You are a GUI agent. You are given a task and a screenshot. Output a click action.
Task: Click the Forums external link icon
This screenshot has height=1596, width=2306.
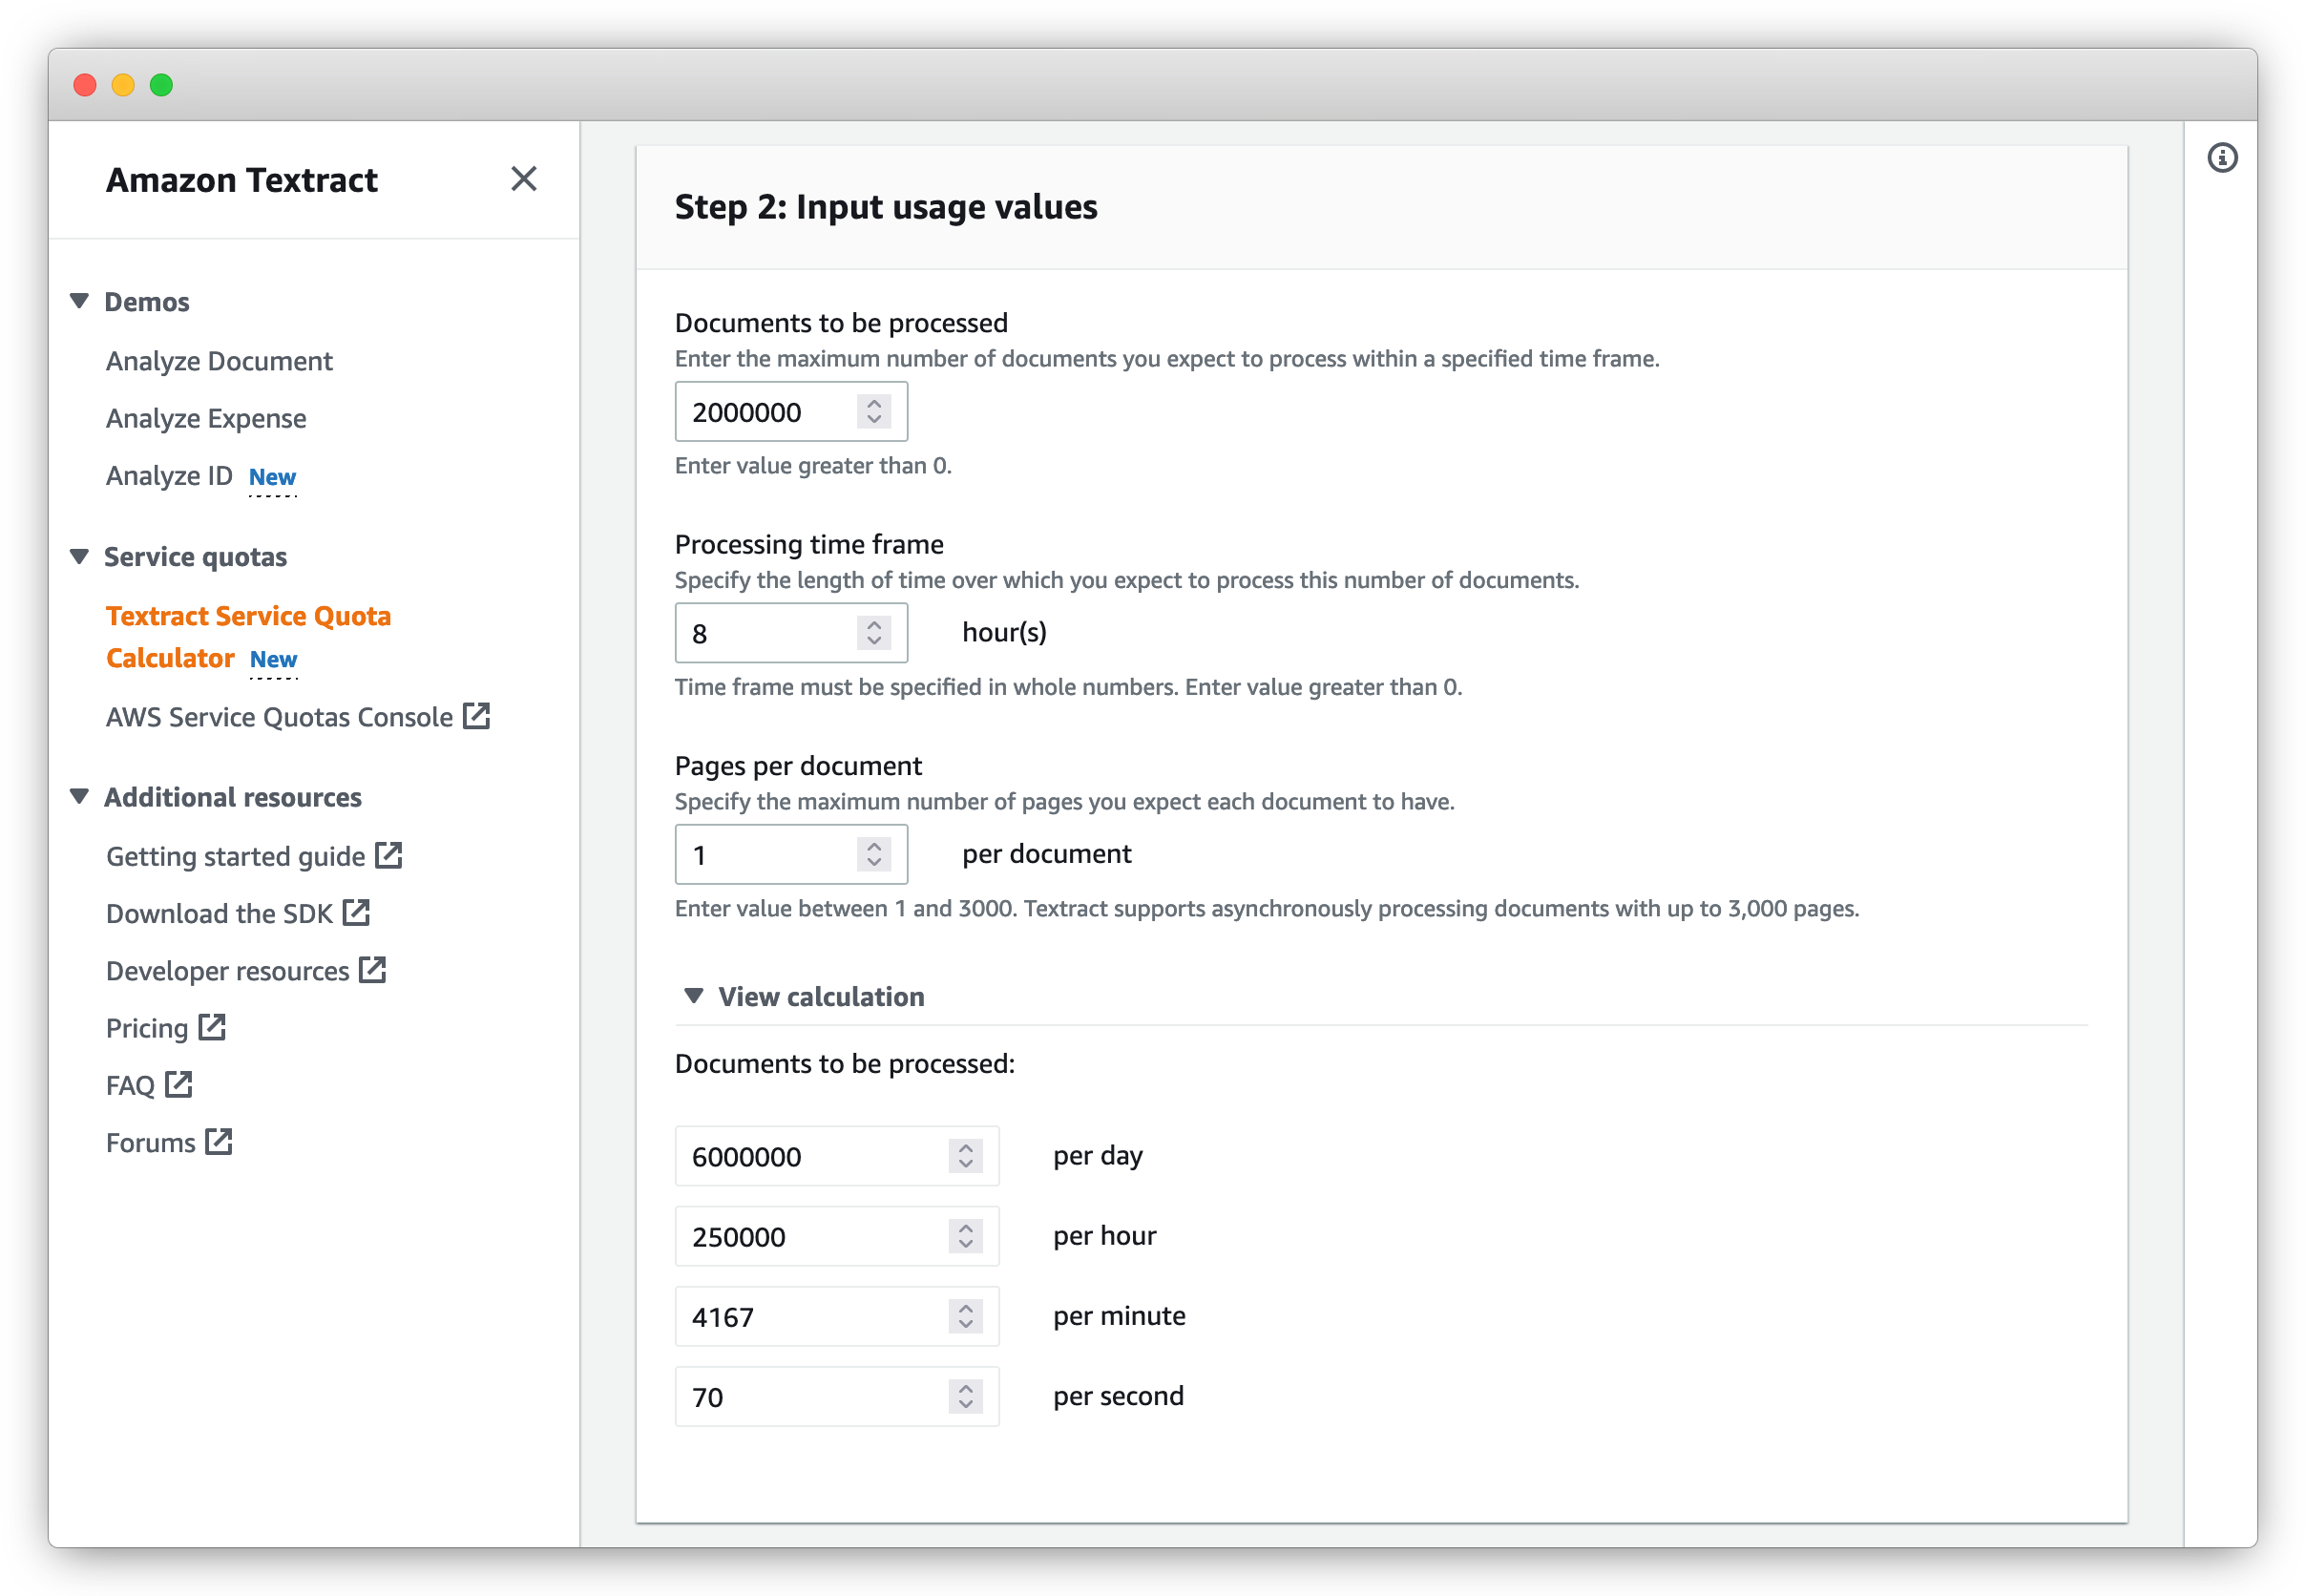[x=218, y=1142]
